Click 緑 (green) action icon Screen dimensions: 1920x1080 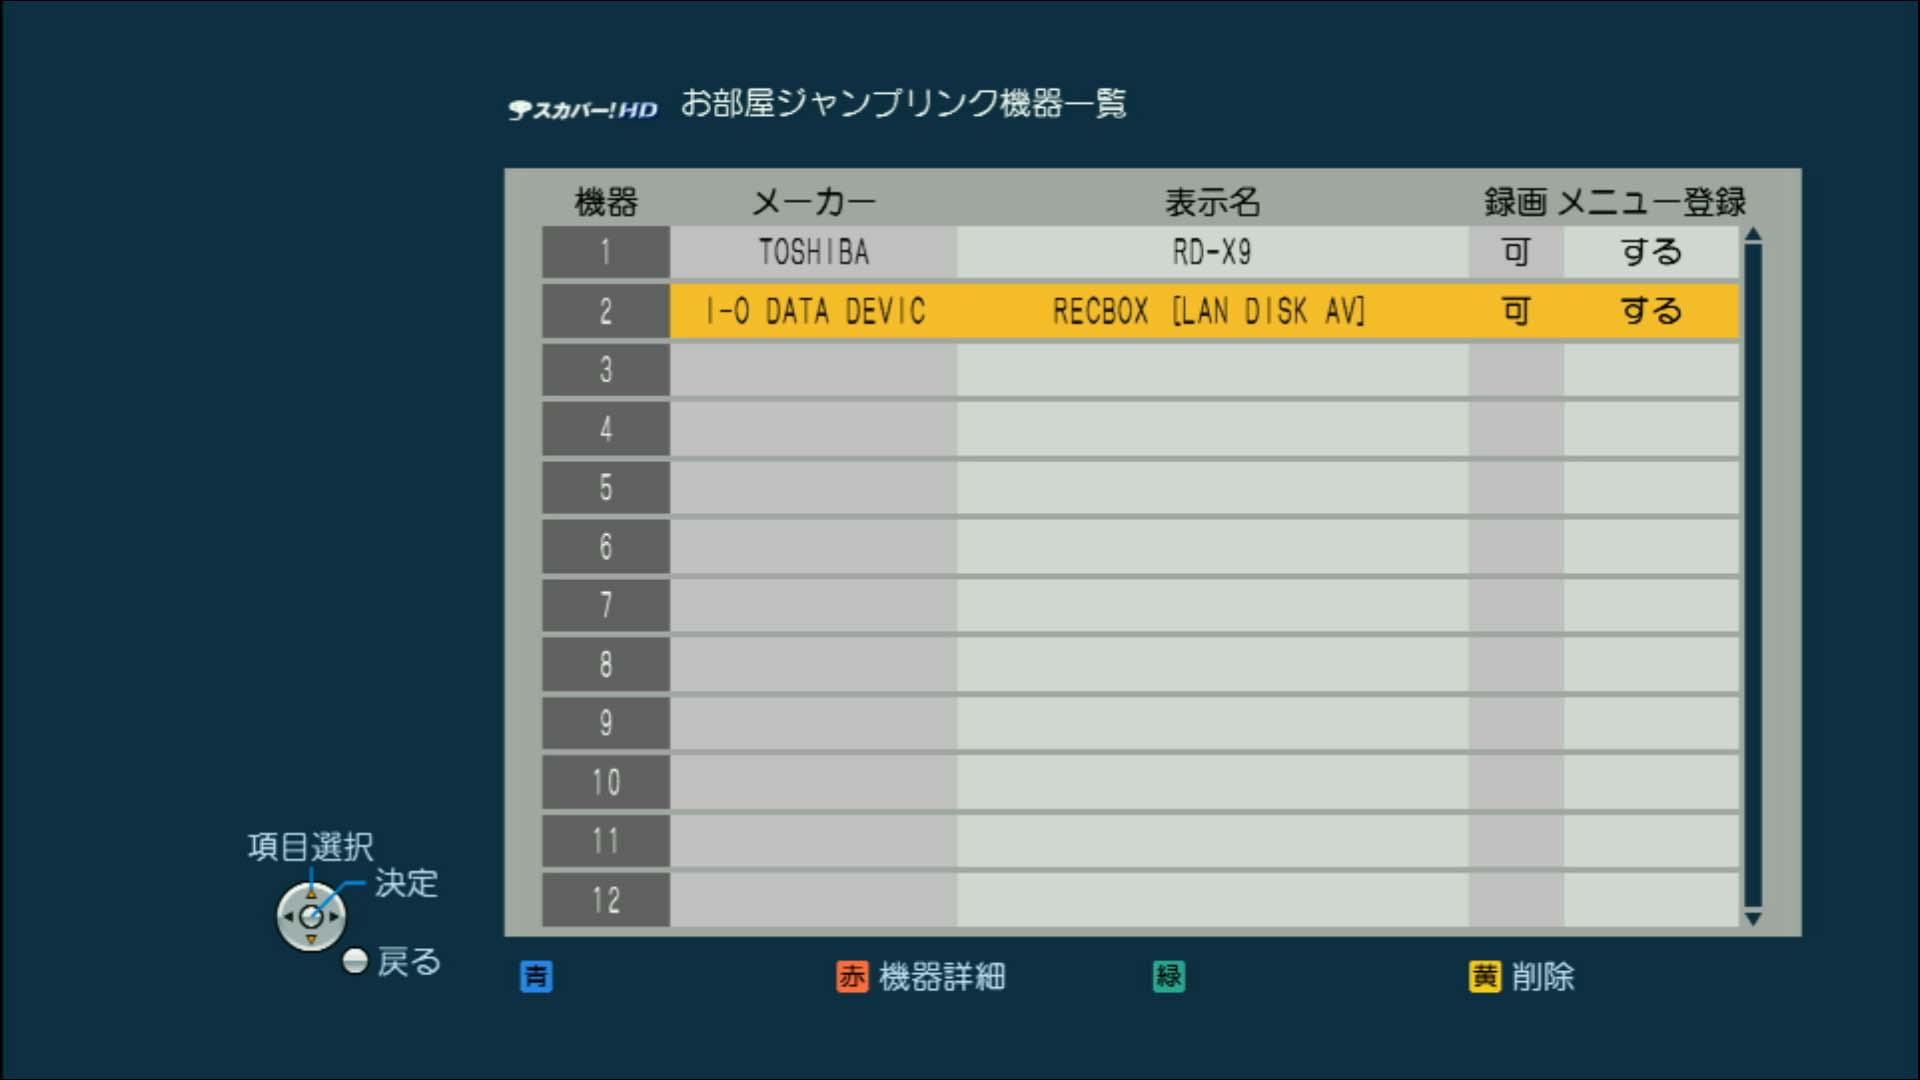[1168, 976]
